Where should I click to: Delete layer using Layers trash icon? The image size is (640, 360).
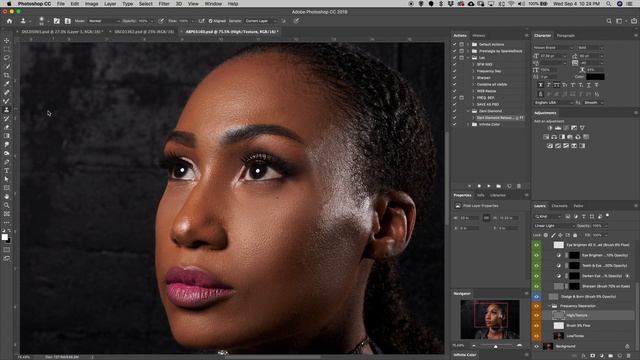point(629,356)
